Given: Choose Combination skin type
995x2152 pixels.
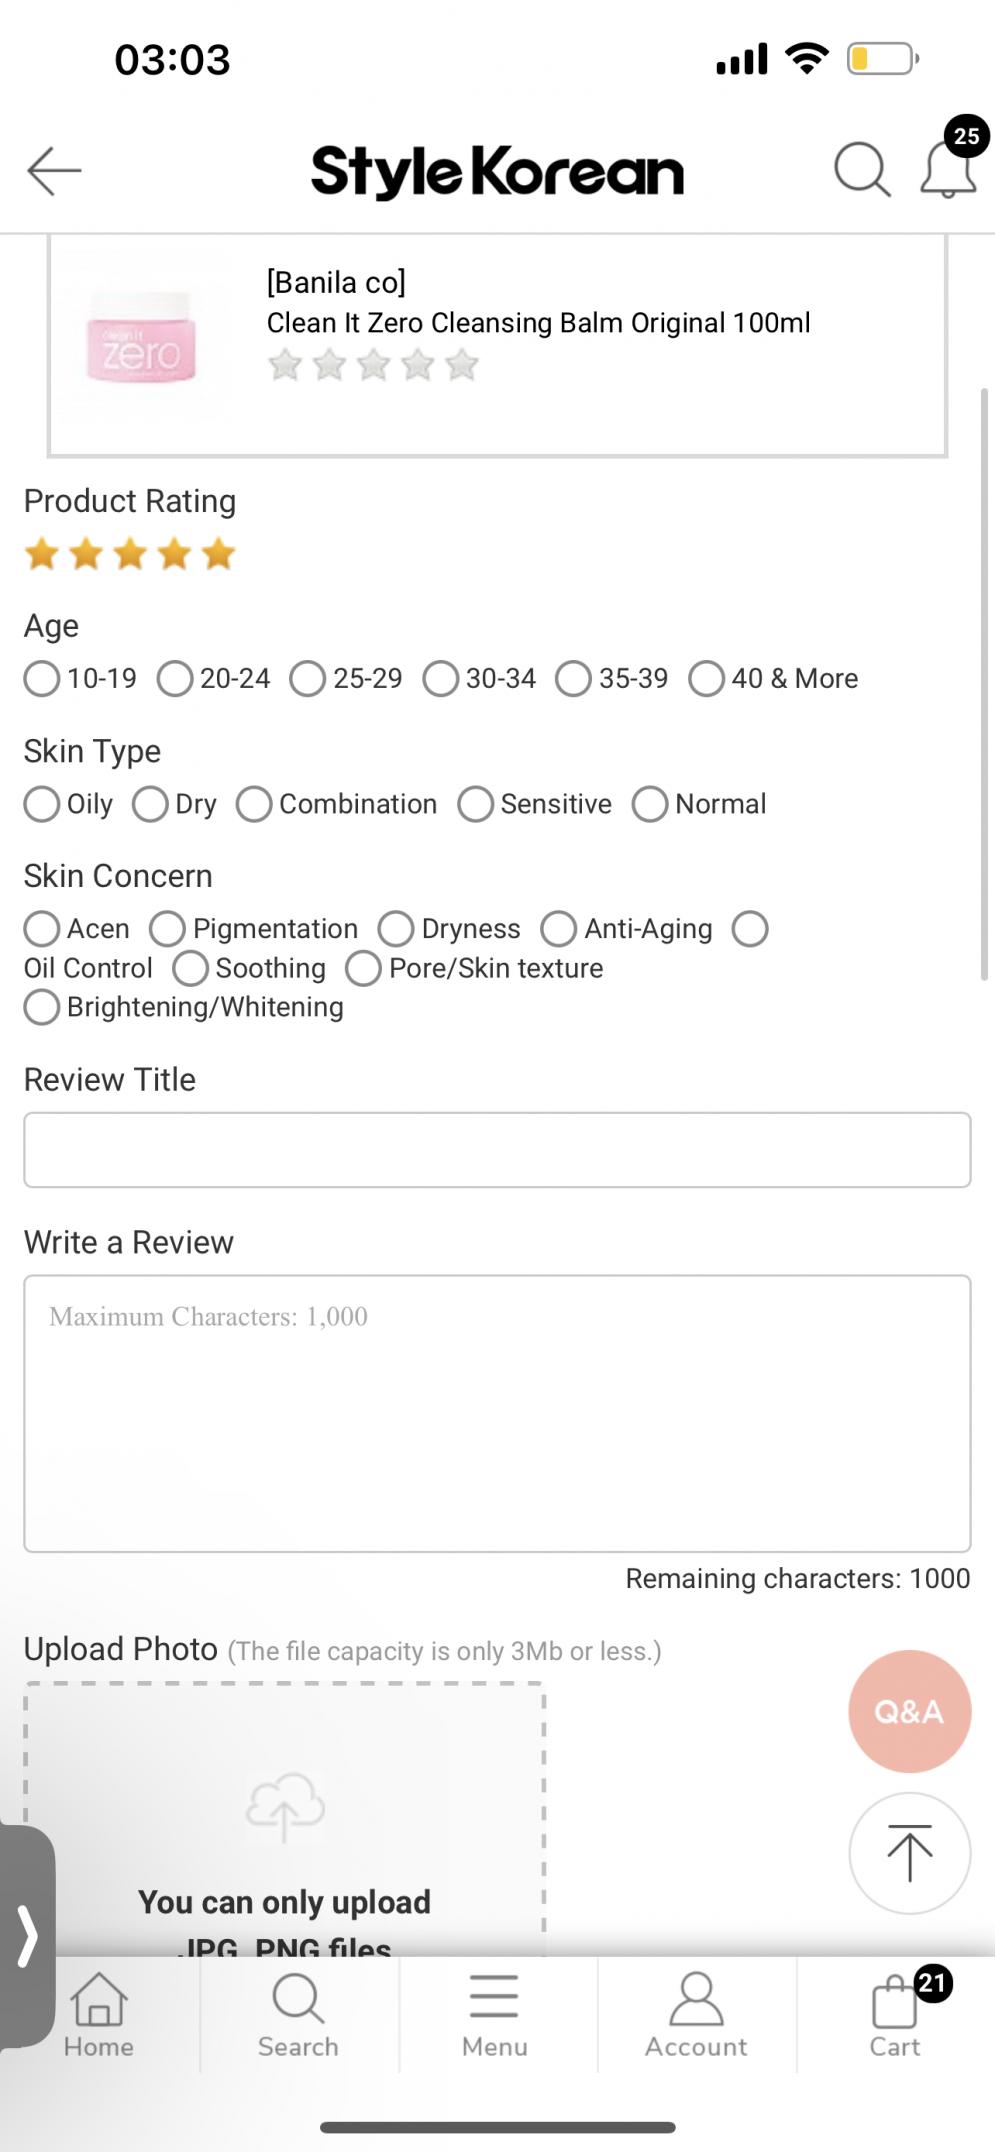Looking at the screenshot, I should [337, 804].
